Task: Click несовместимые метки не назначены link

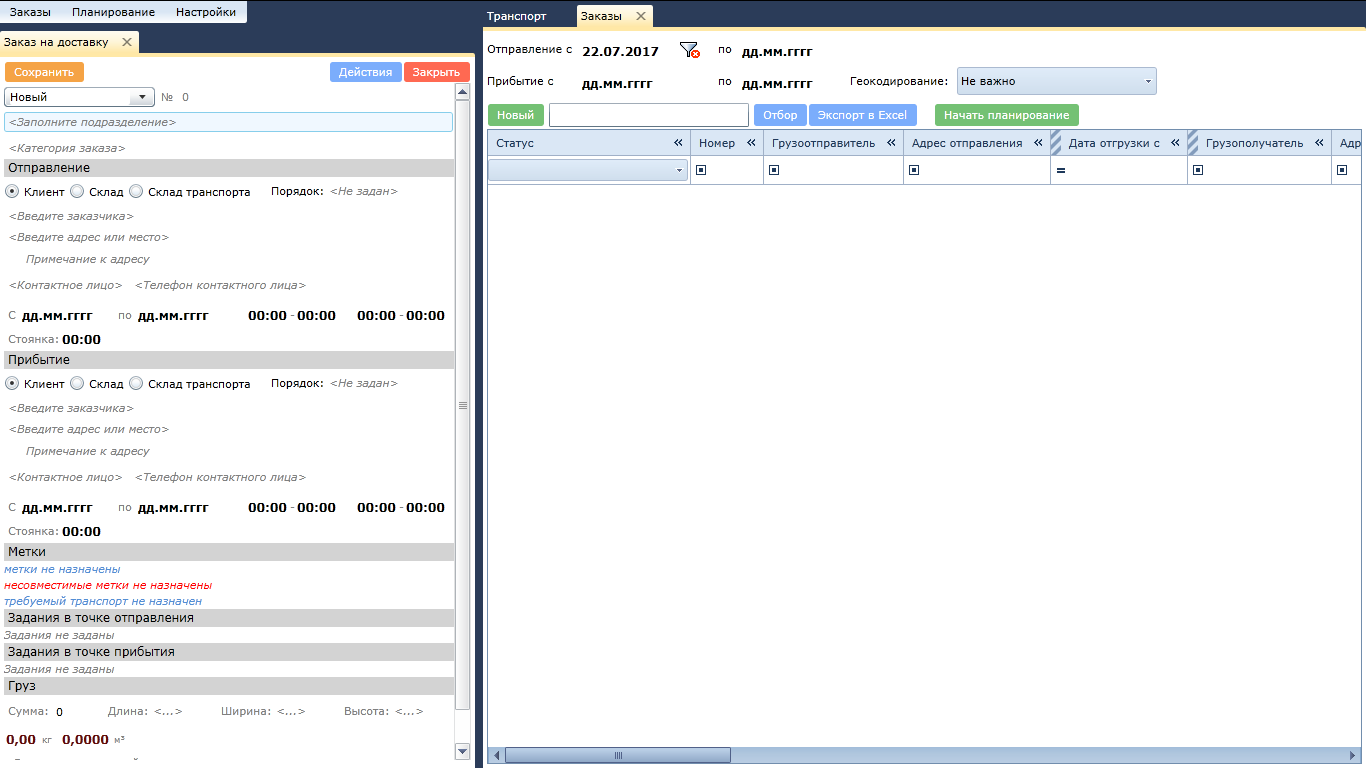Action: pyautogui.click(x=108, y=585)
